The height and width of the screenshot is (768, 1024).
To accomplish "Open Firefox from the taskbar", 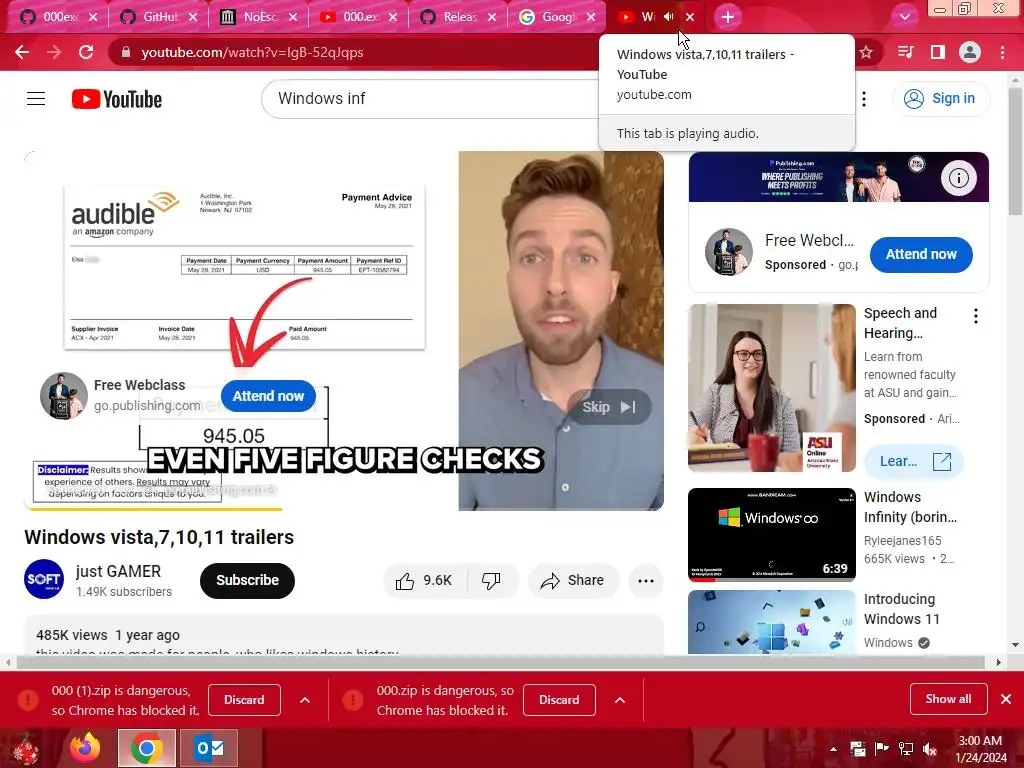I will (x=86, y=748).
